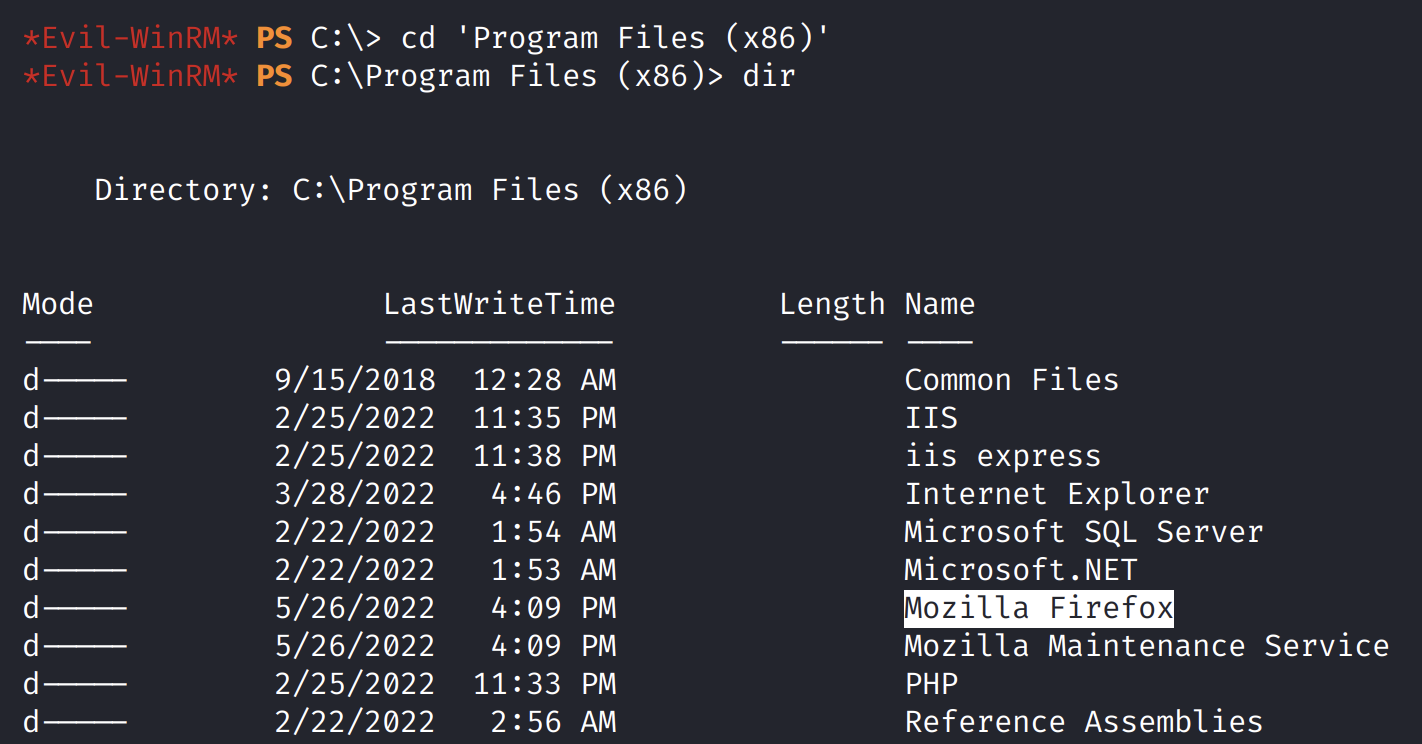
Task: Select the Microsoft.NET directory name
Action: pos(1020,570)
